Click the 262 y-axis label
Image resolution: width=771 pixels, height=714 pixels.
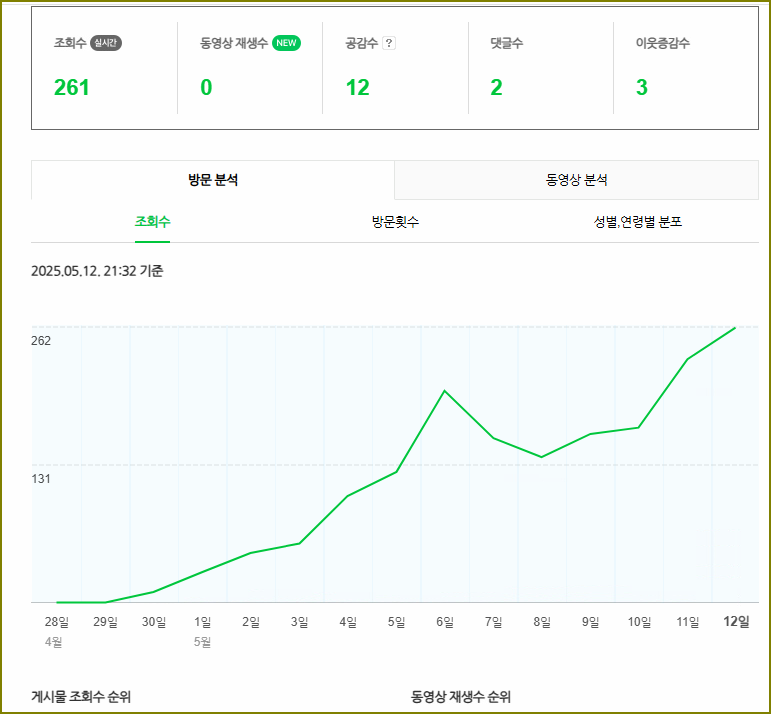click(41, 341)
